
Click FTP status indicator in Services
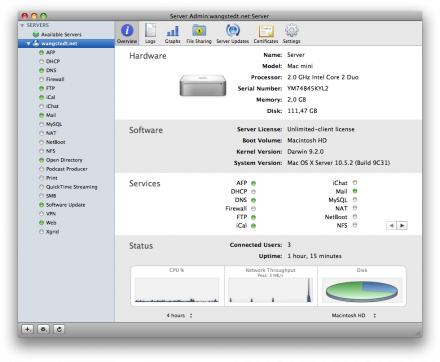click(x=253, y=217)
